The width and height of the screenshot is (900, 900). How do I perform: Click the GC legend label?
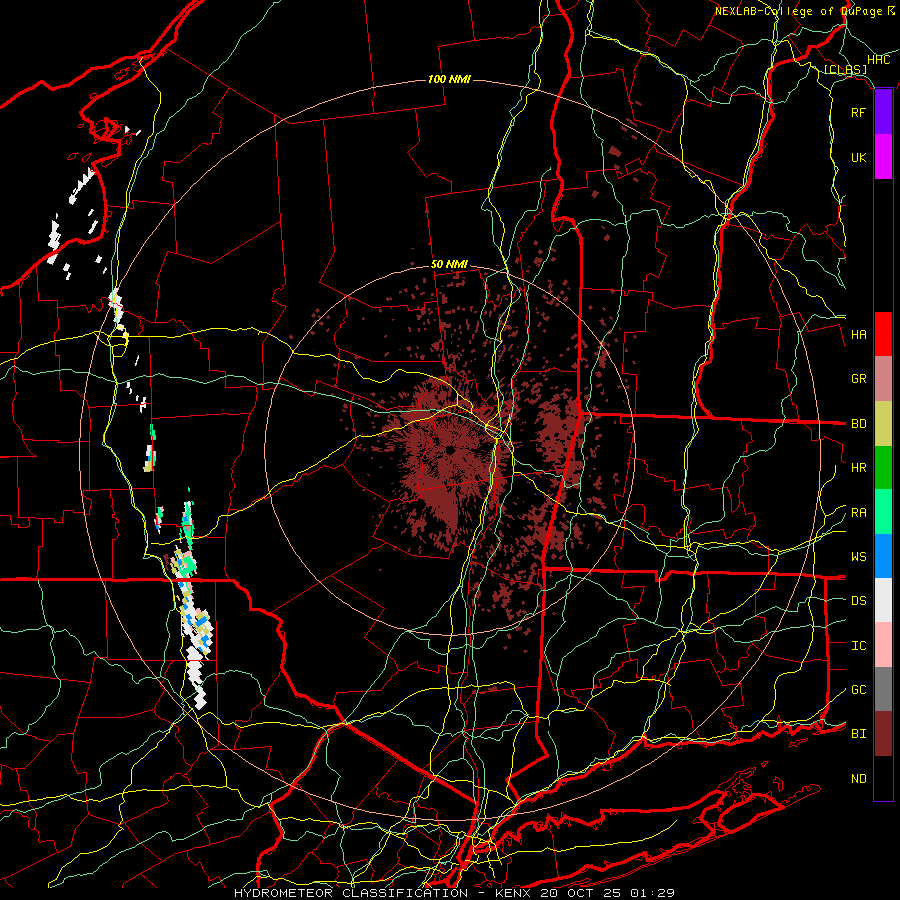[859, 689]
